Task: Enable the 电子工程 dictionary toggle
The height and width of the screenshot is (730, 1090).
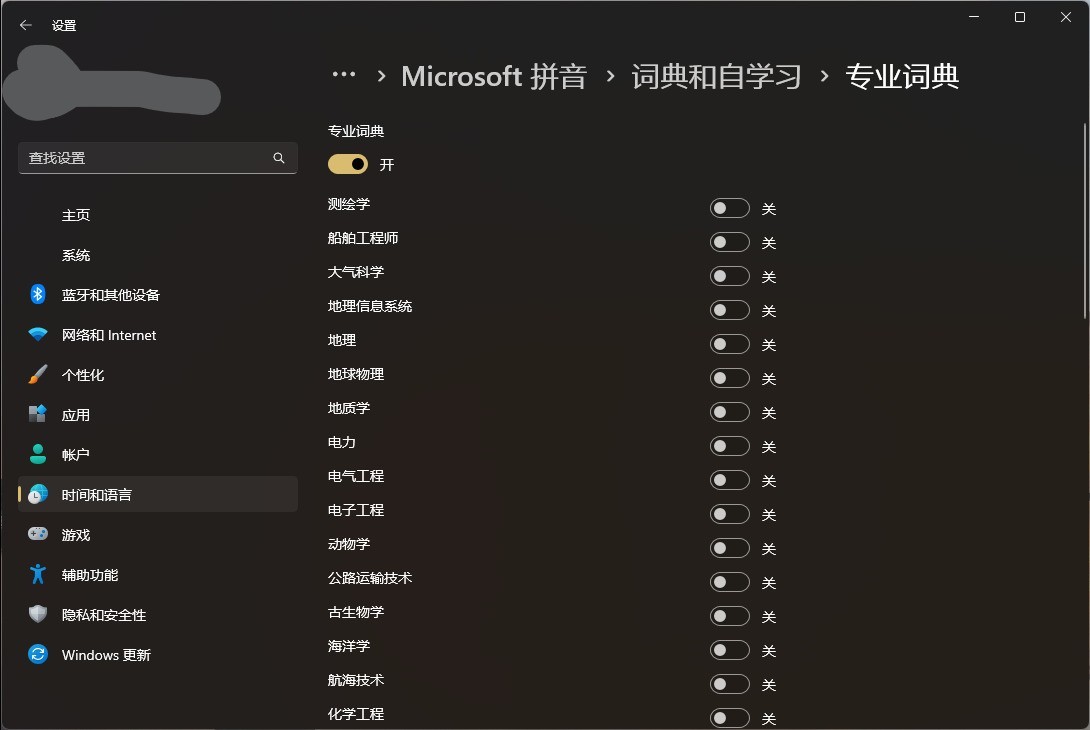Action: [x=729, y=514]
